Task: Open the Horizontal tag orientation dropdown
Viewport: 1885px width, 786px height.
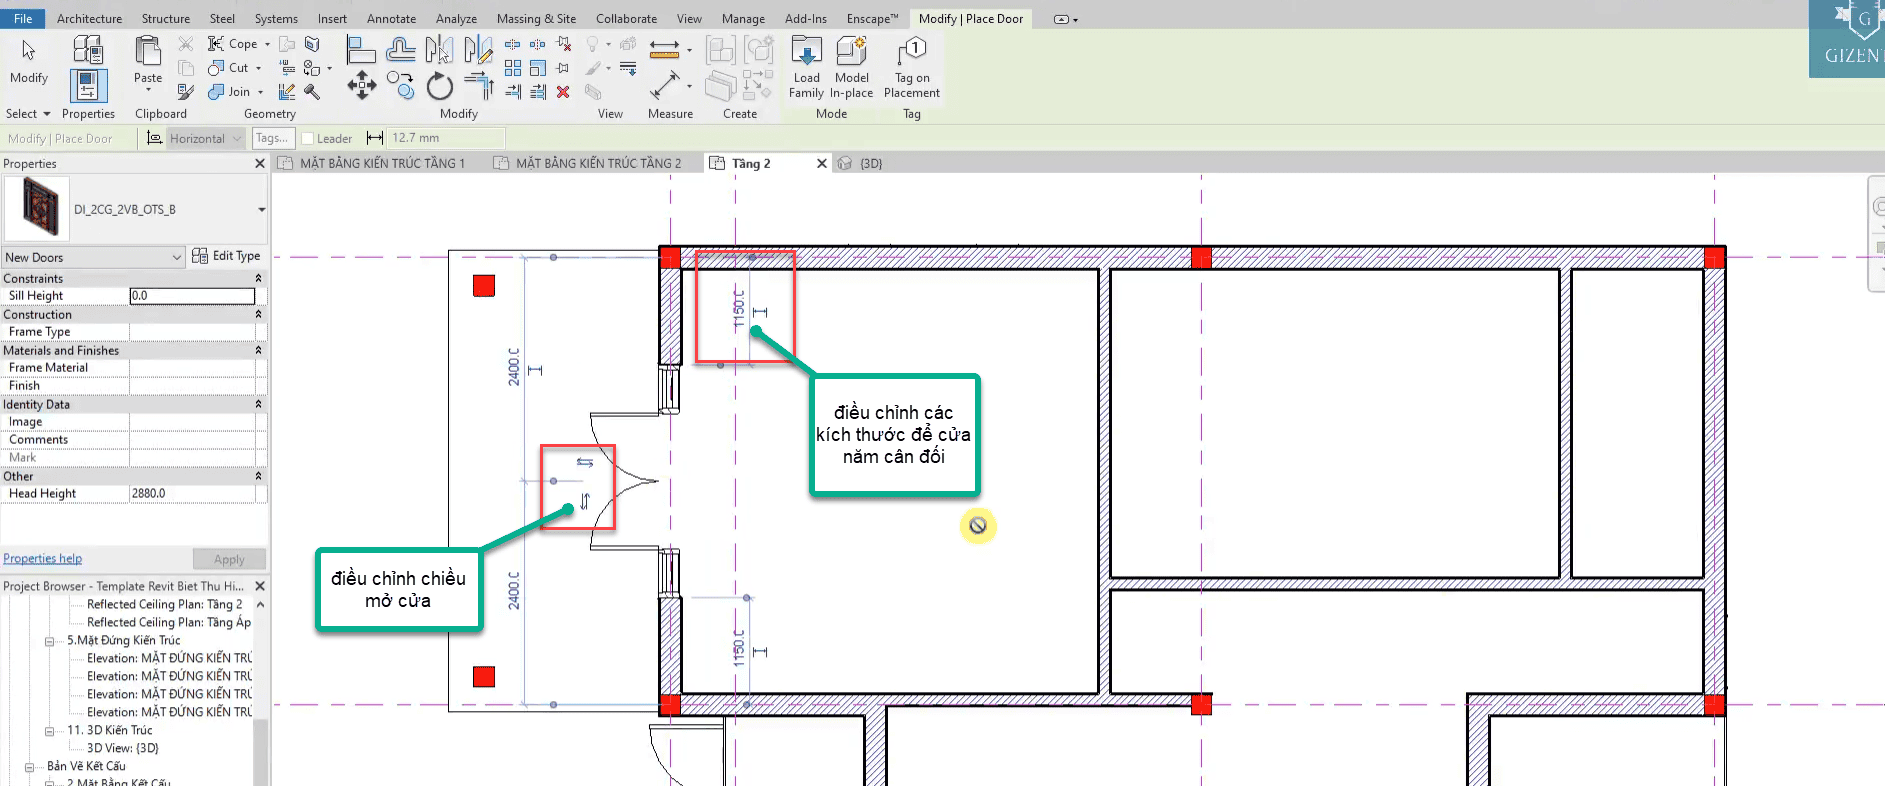Action: pos(205,138)
